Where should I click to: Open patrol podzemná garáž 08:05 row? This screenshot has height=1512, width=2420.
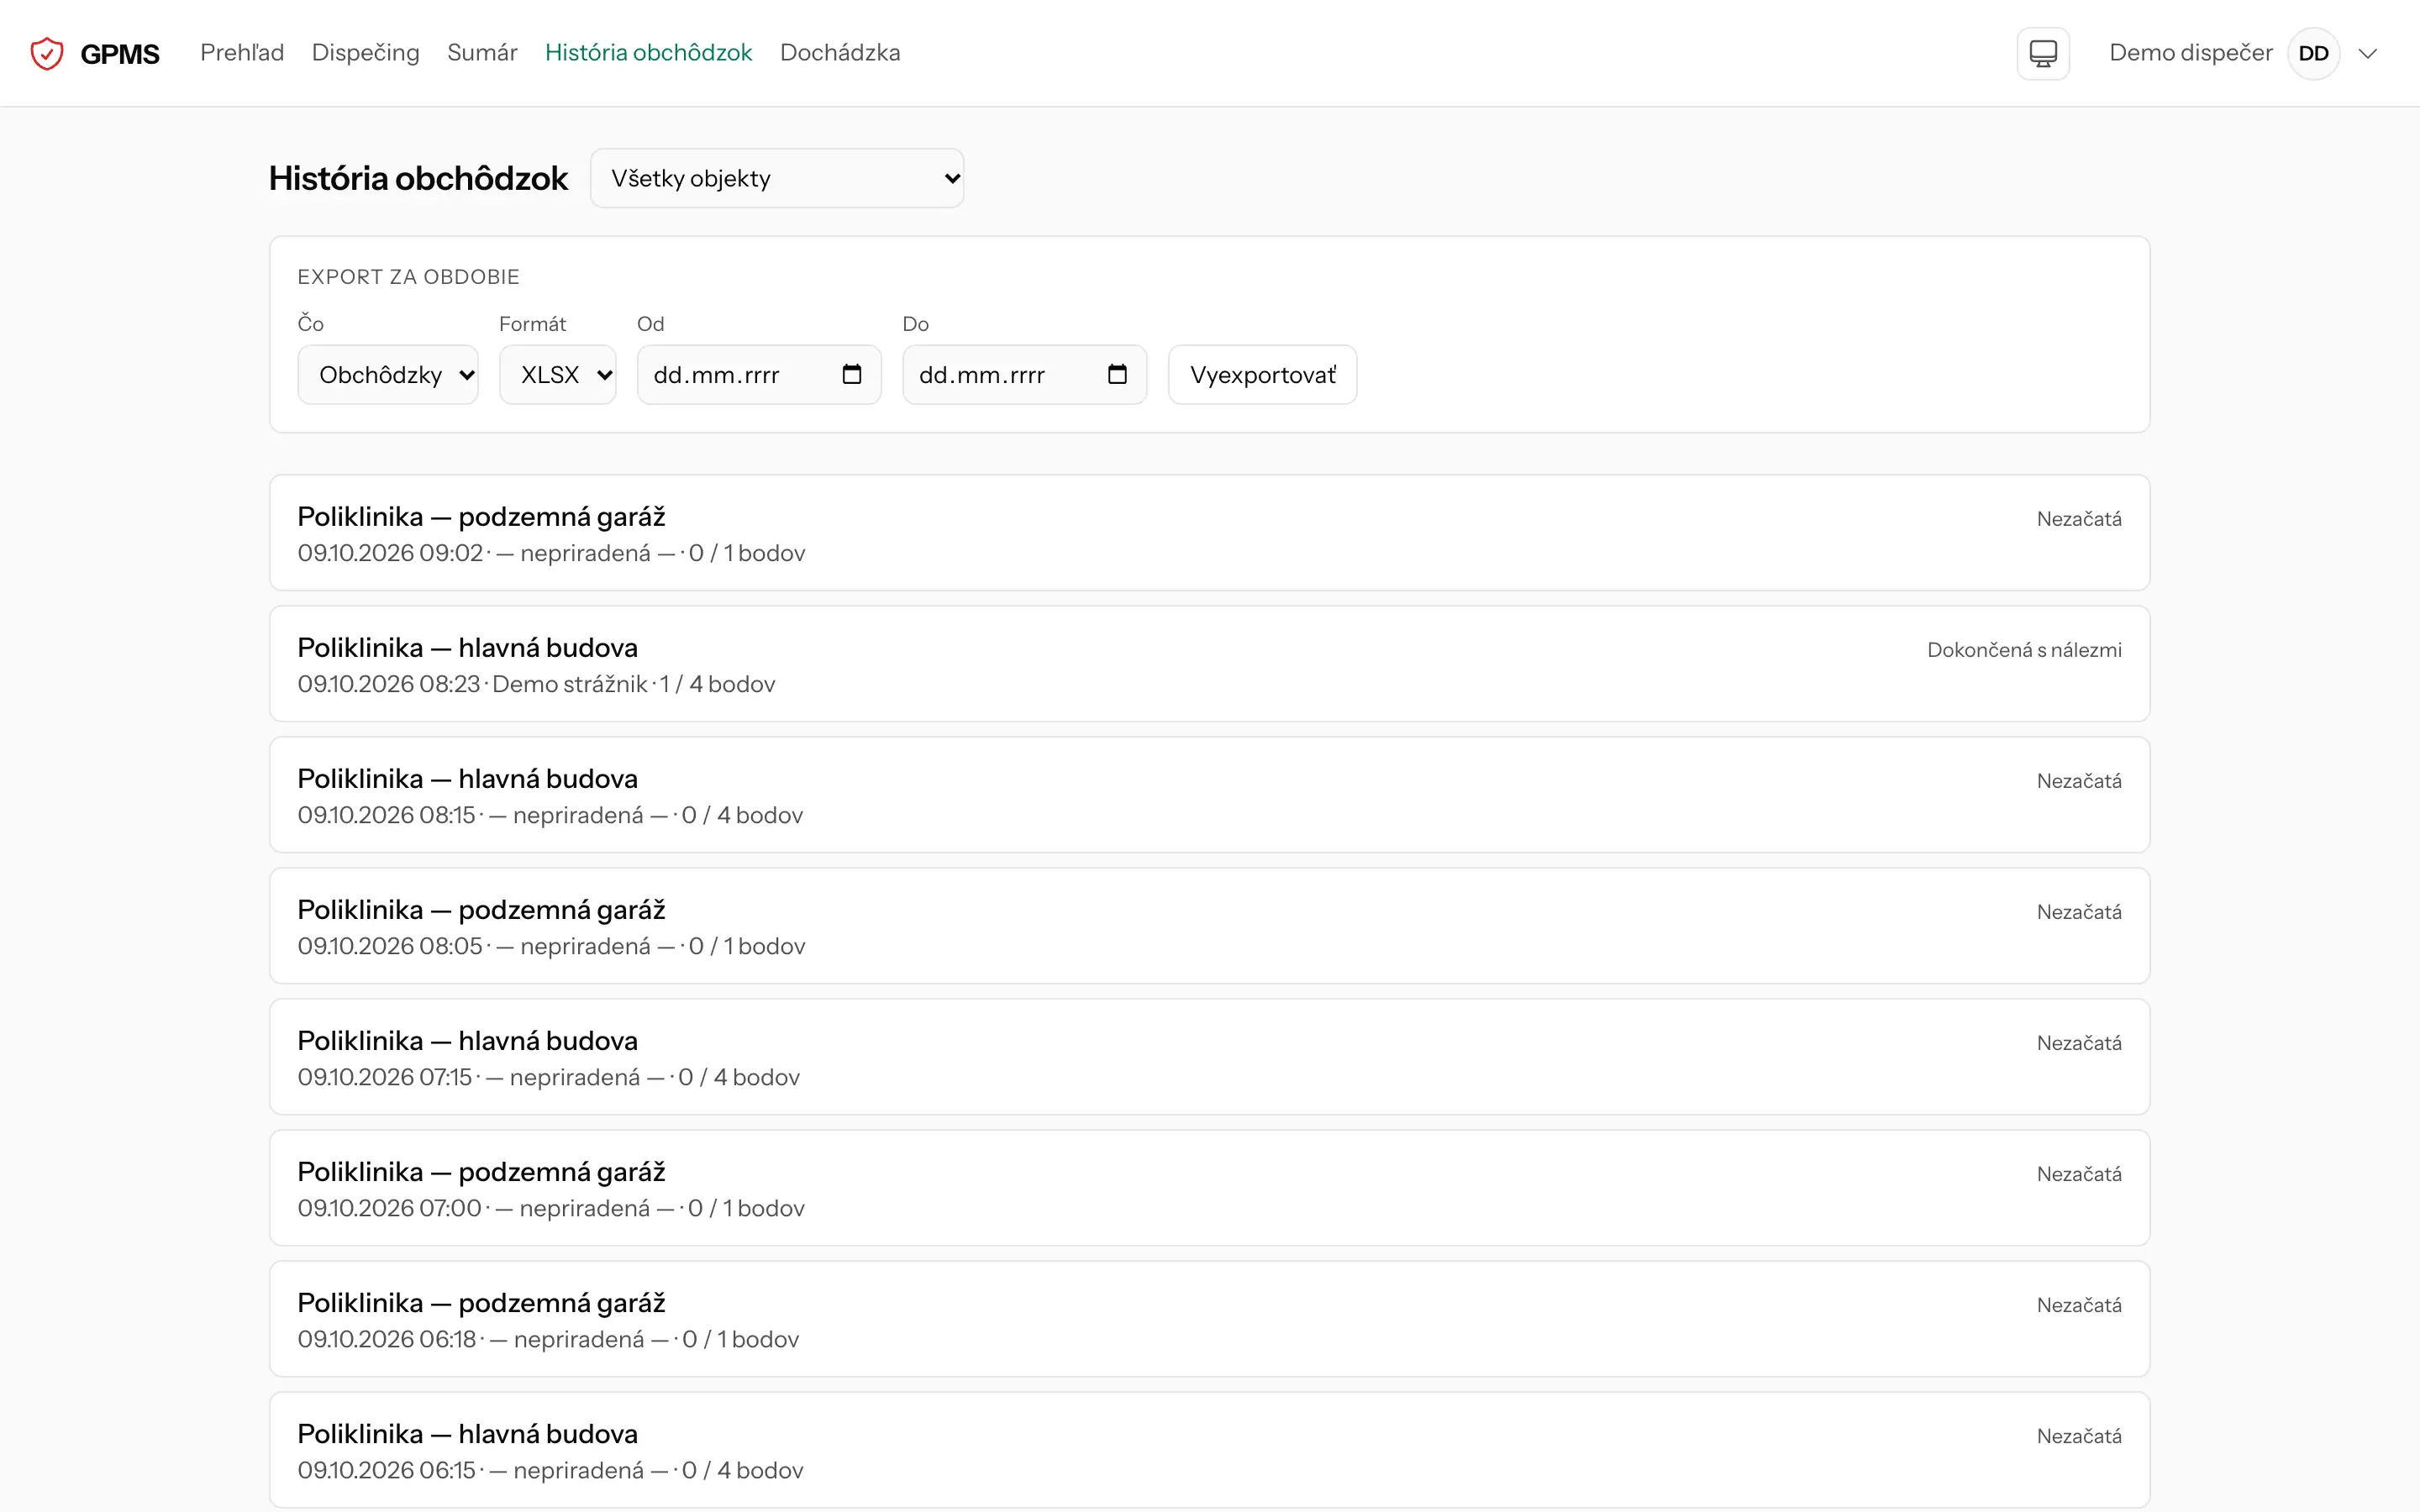[1209, 926]
